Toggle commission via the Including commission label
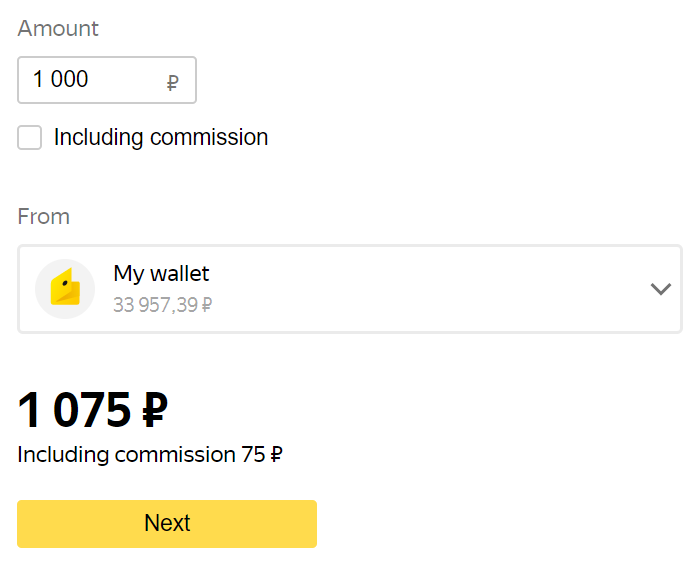This screenshot has width=700, height=569. coord(161,137)
